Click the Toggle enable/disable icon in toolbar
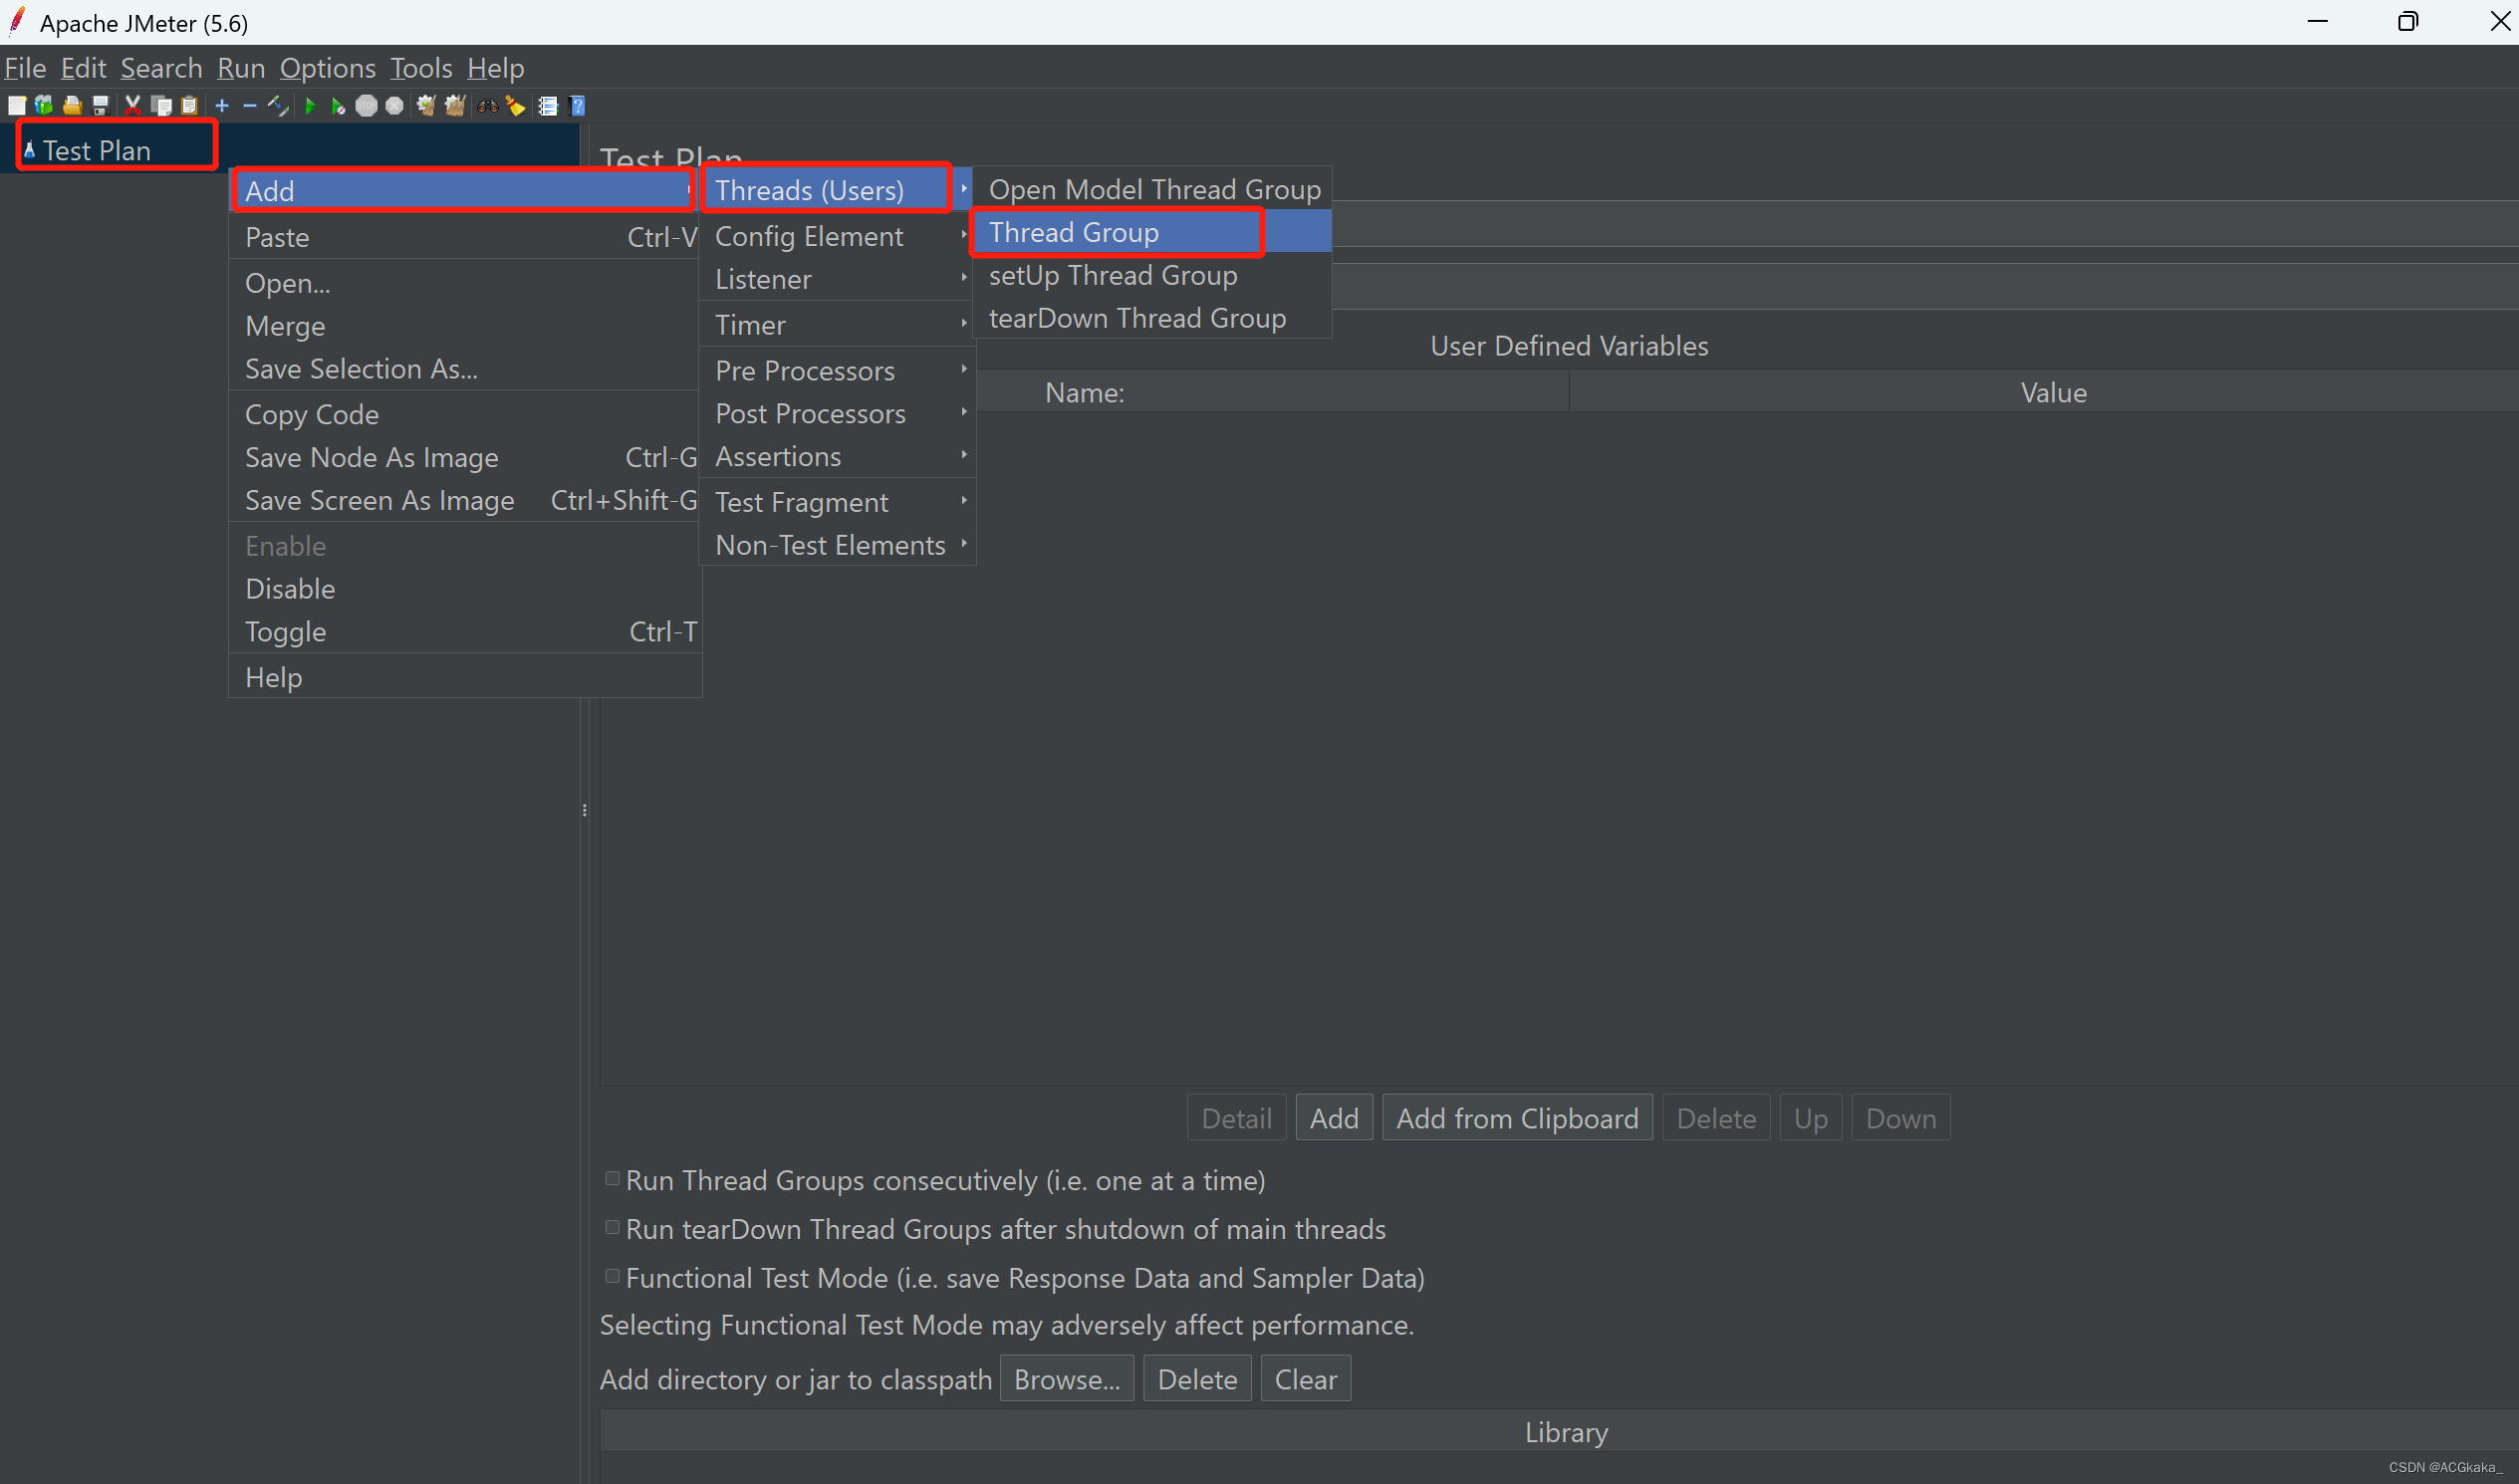 pos(278,106)
